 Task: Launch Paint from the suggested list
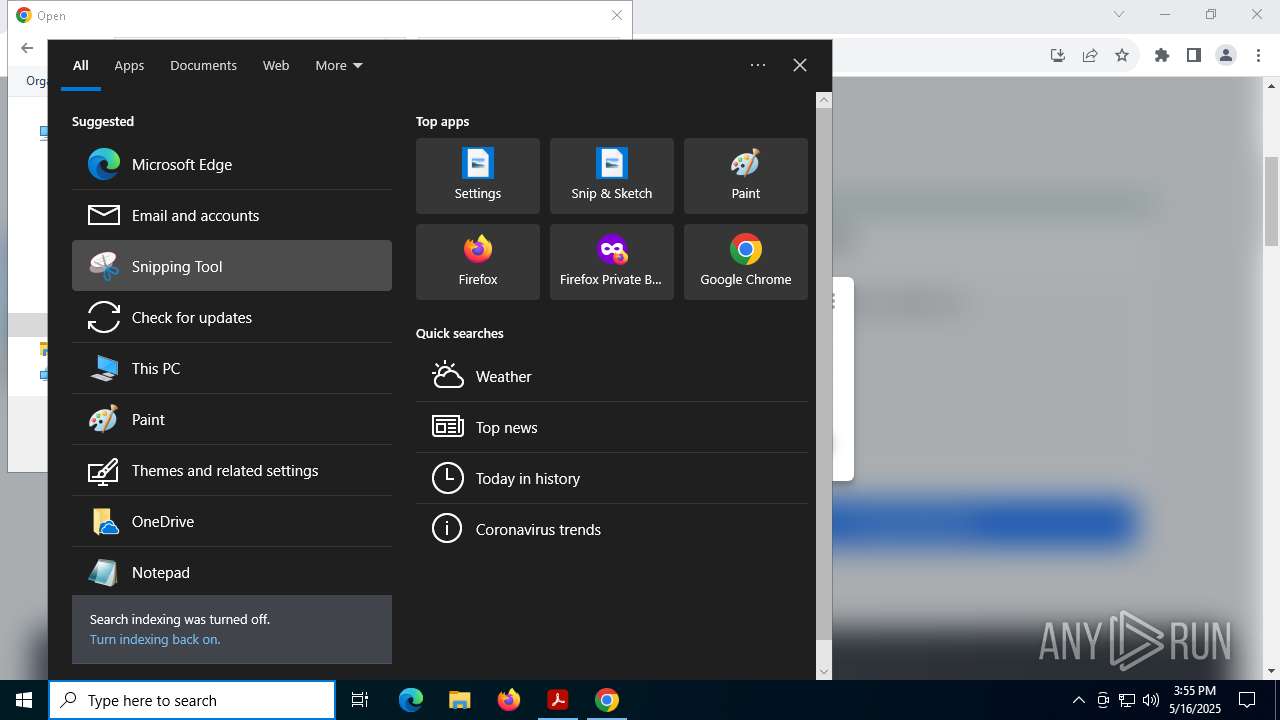[x=232, y=419]
